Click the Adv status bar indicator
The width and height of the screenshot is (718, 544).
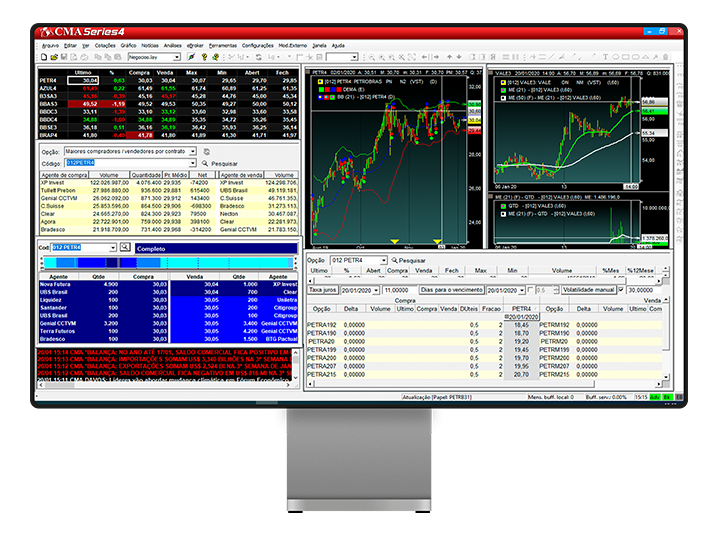pos(655,397)
